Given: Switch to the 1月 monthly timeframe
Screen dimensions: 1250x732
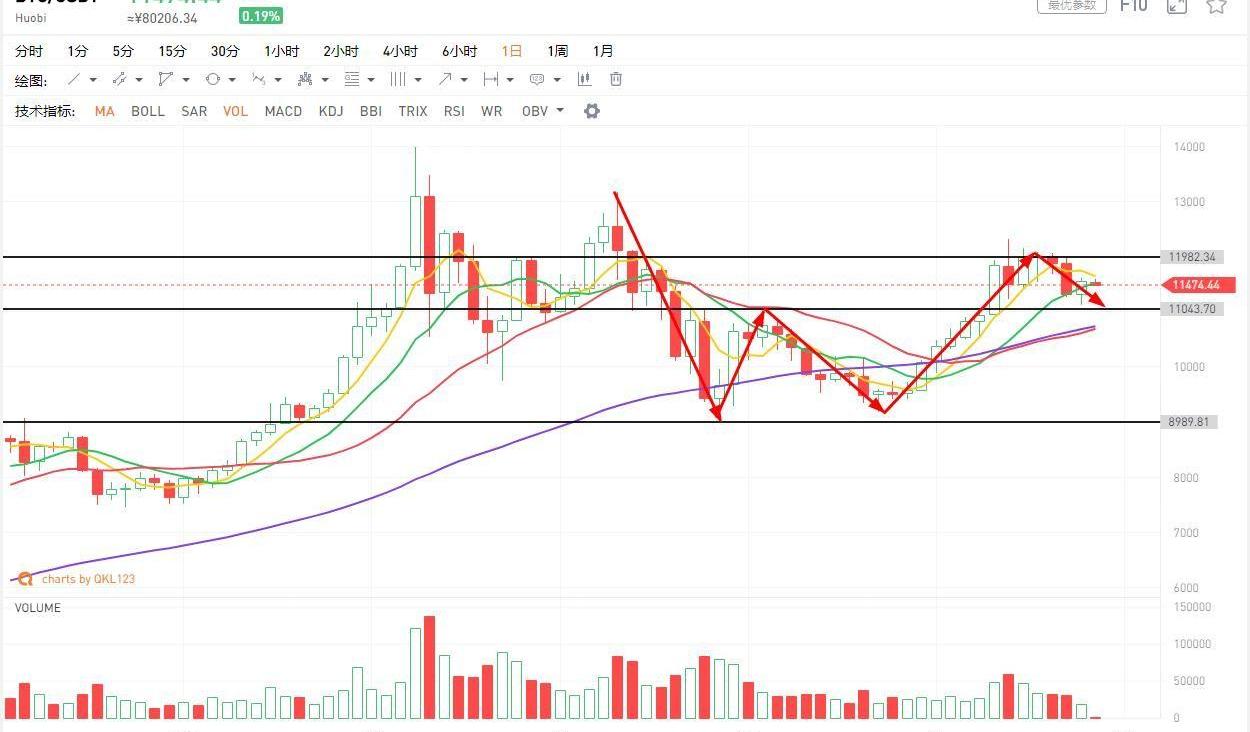Looking at the screenshot, I should tap(603, 51).
